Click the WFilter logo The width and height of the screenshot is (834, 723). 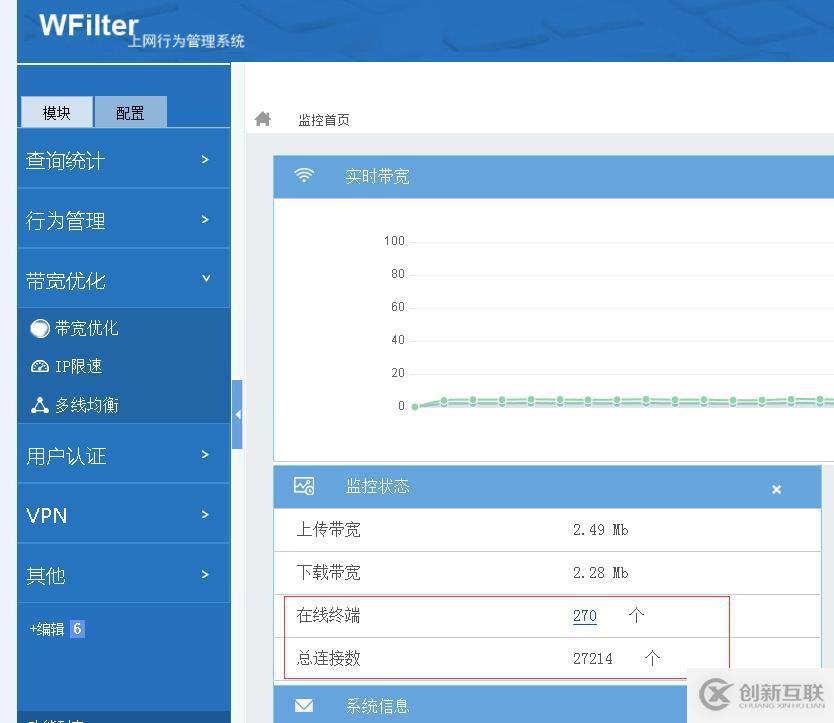point(88,25)
